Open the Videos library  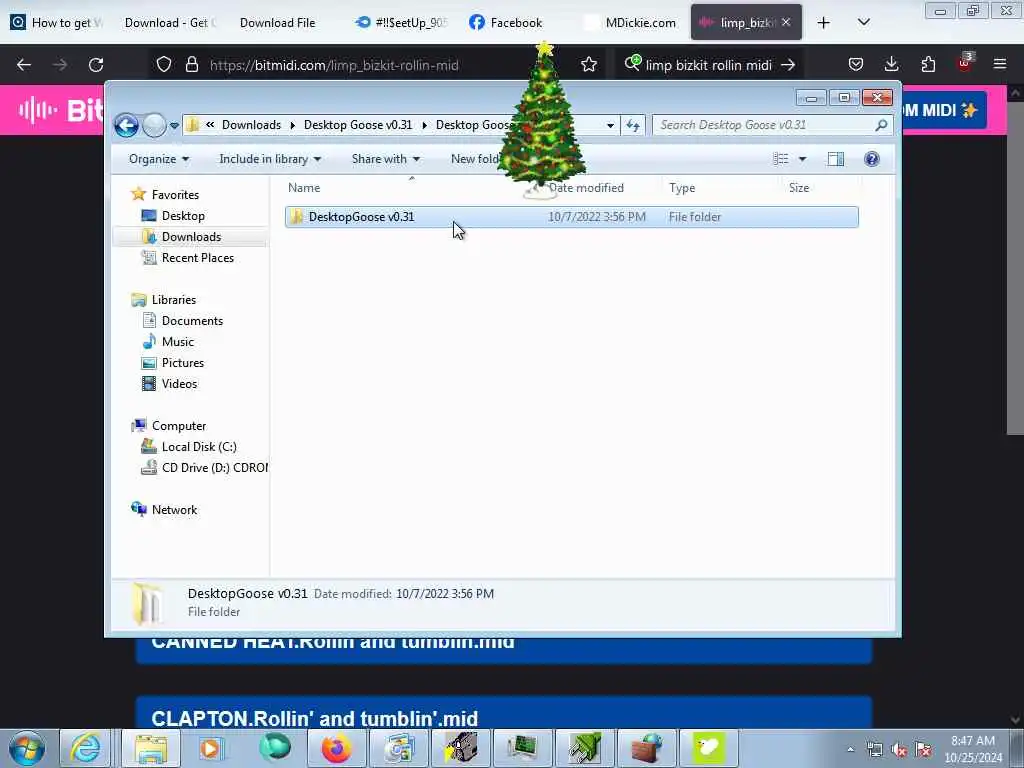[x=179, y=383]
